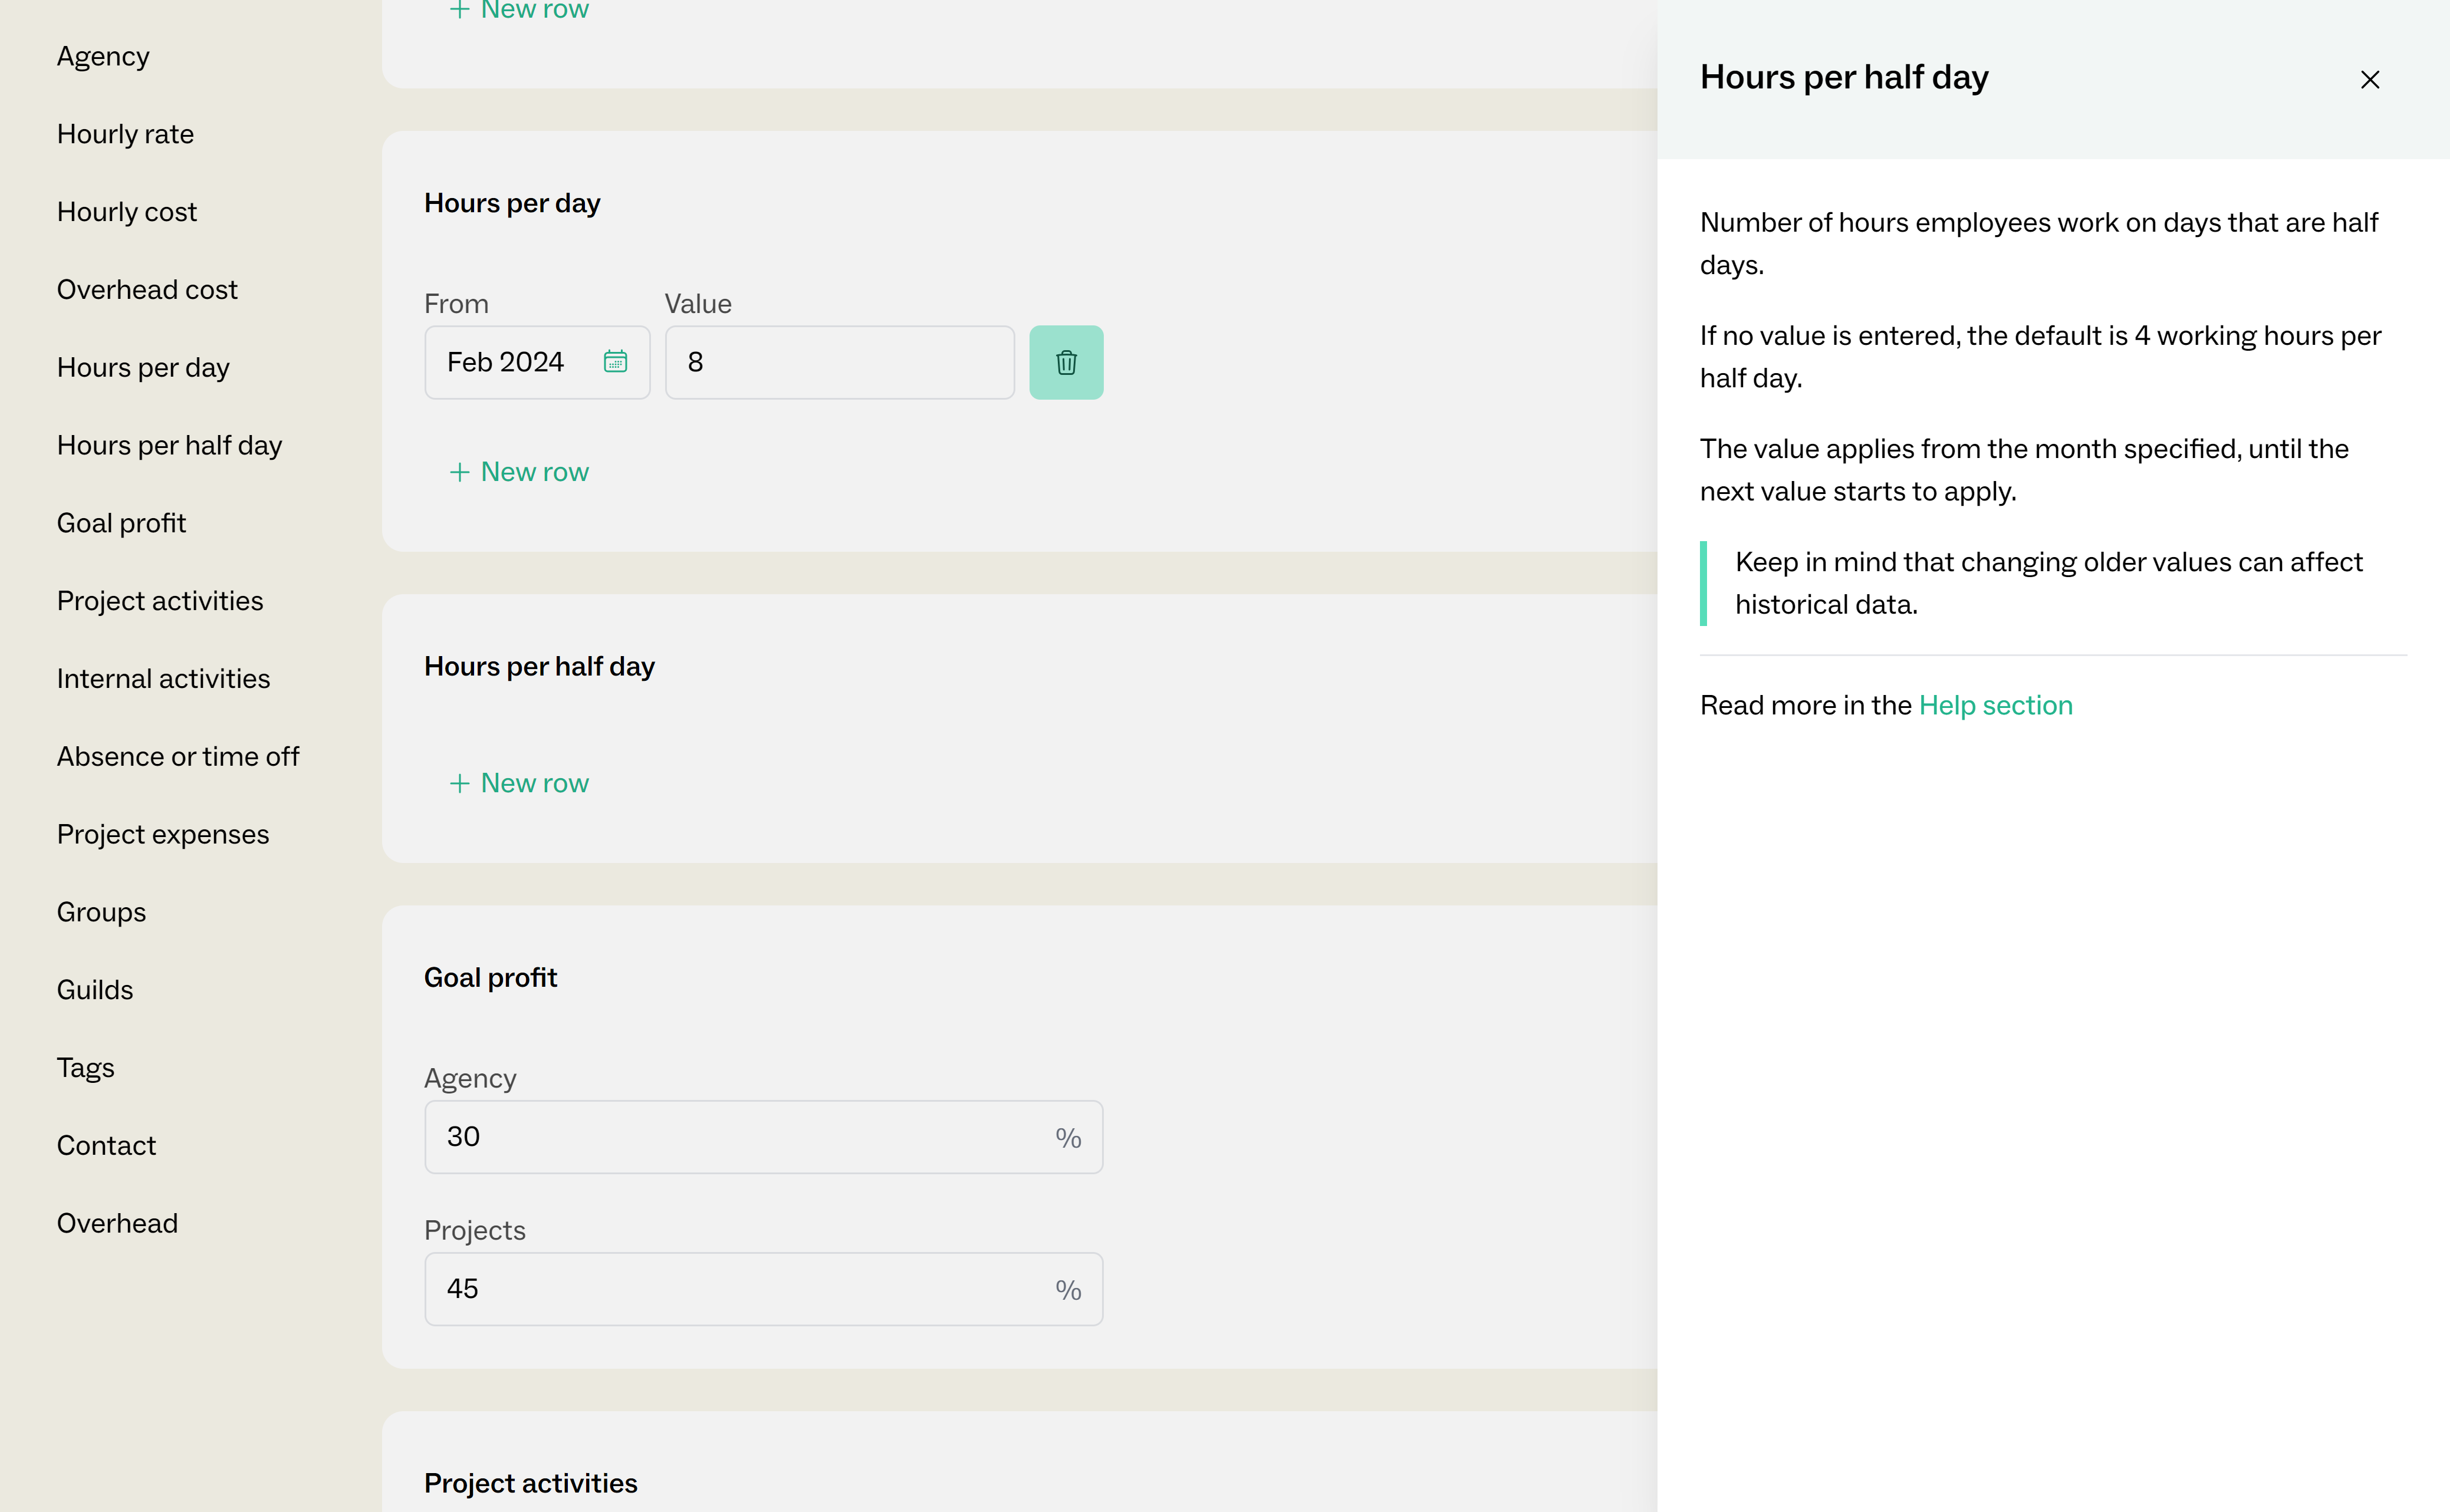Click text about default 4 working hours
The height and width of the screenshot is (1512, 2450).
(x=2040, y=357)
